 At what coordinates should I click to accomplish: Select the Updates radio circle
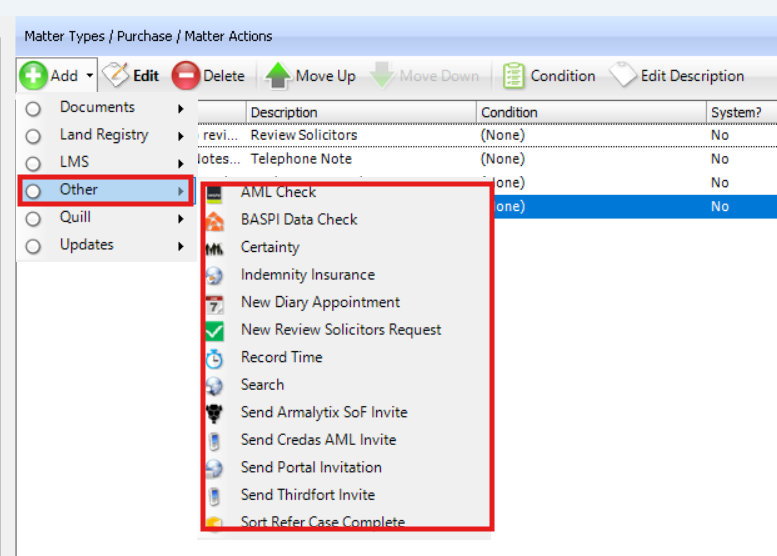click(33, 246)
